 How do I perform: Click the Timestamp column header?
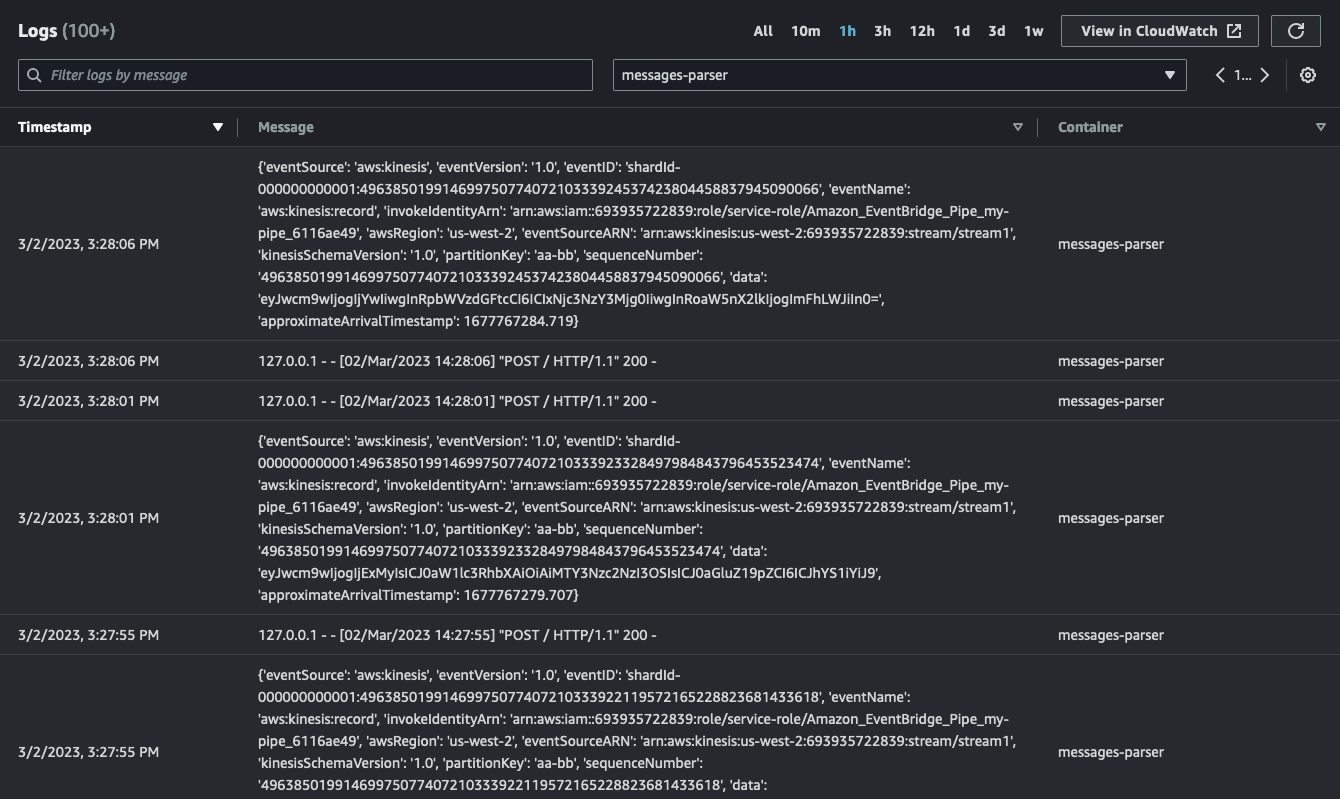click(55, 127)
